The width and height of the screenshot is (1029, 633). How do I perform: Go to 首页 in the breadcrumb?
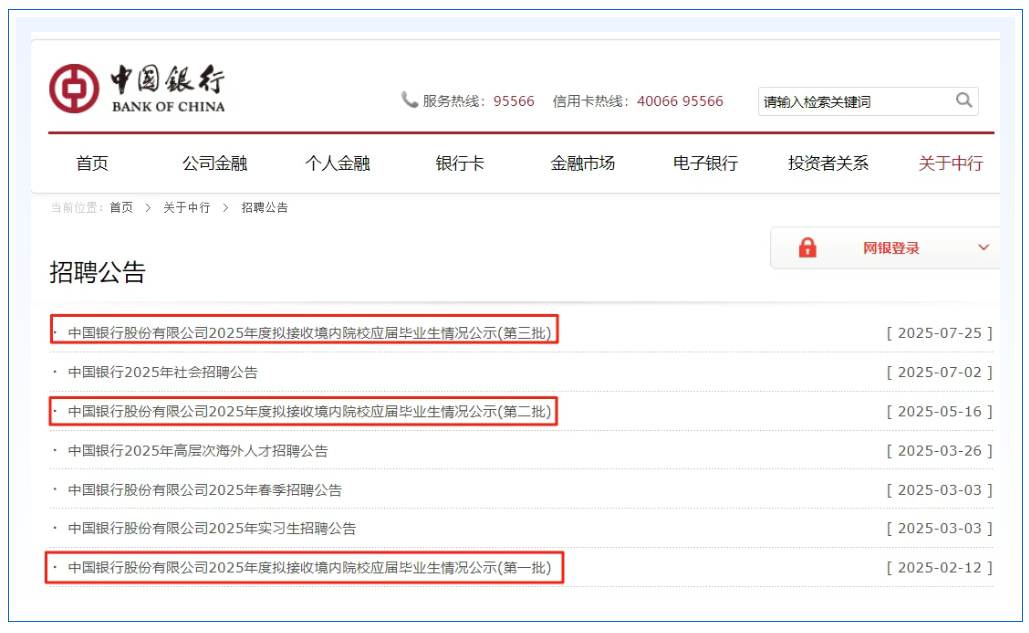pyautogui.click(x=121, y=208)
